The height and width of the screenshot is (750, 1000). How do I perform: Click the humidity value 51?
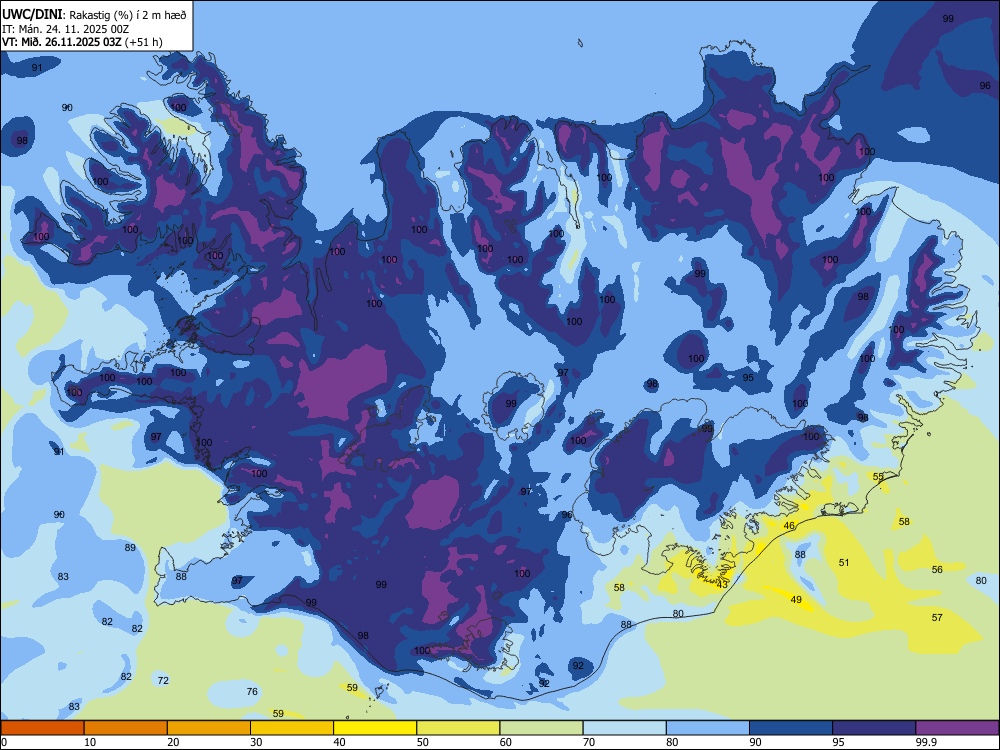(x=844, y=562)
